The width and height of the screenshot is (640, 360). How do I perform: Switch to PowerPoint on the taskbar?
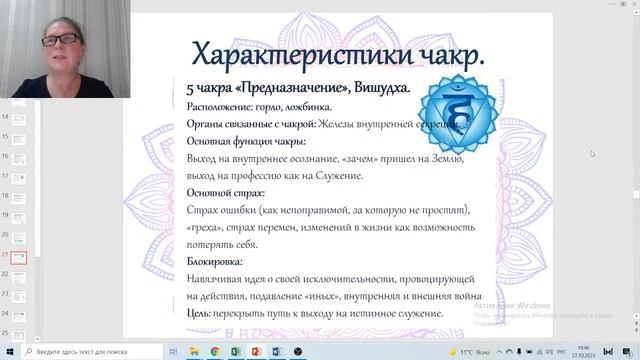256,351
